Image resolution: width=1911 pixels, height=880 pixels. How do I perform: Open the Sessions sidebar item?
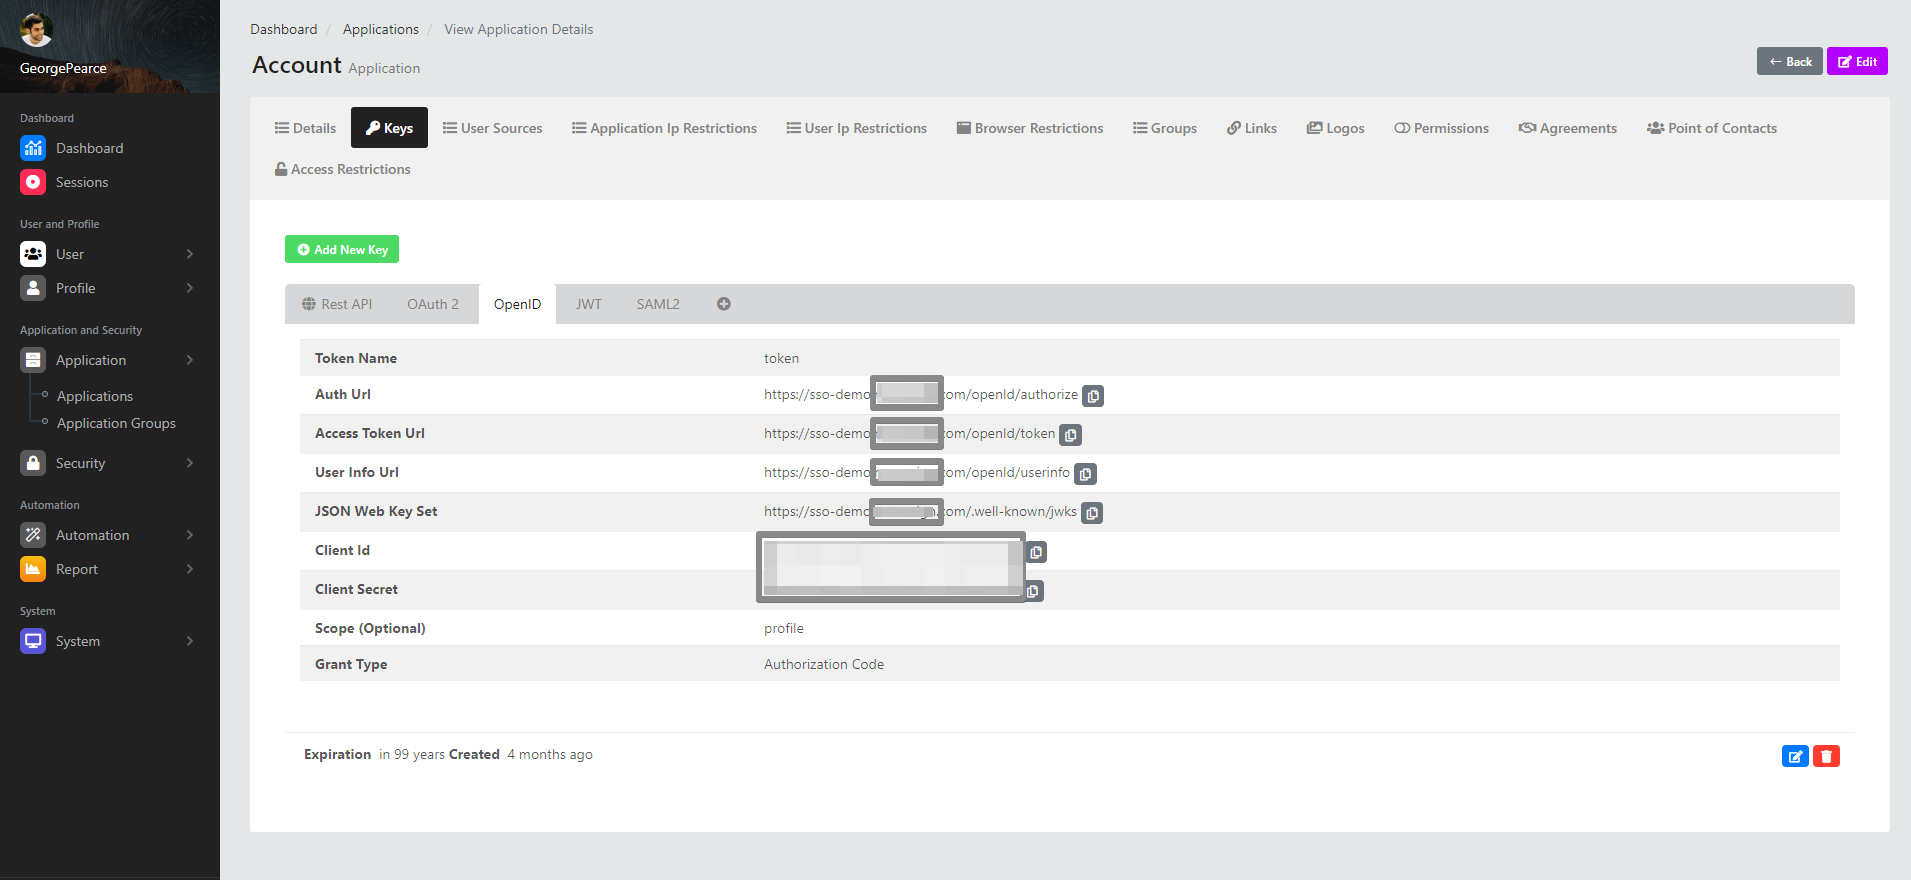[x=82, y=182]
